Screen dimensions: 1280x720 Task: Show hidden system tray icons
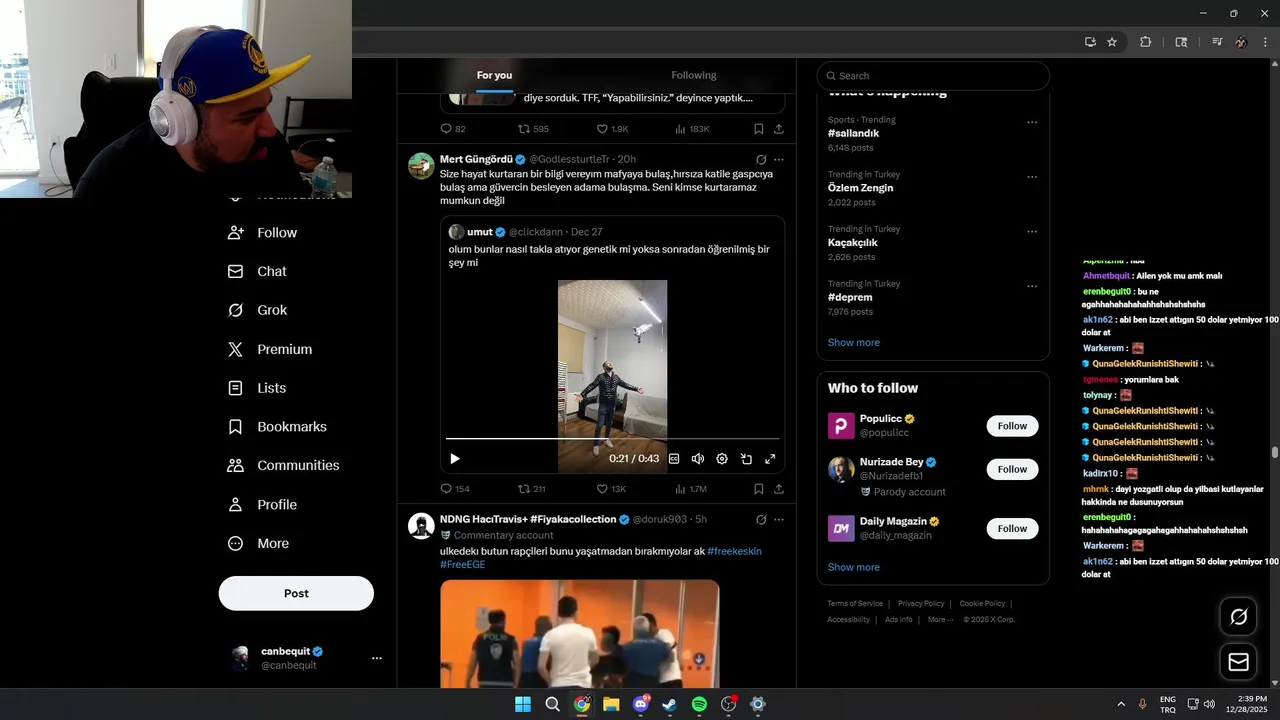(x=1121, y=704)
